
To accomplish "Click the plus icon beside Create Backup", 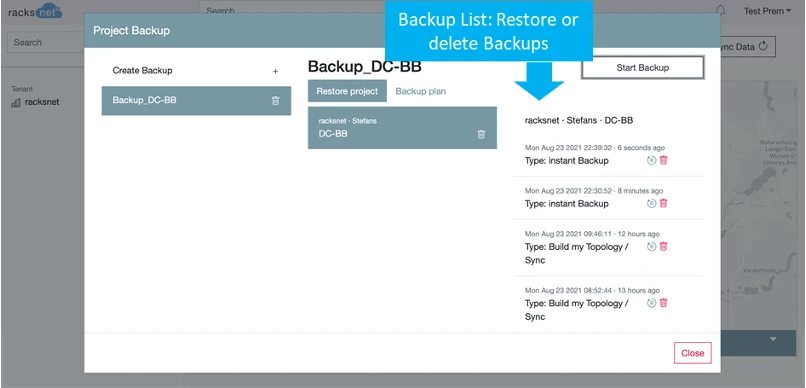I will [276, 71].
